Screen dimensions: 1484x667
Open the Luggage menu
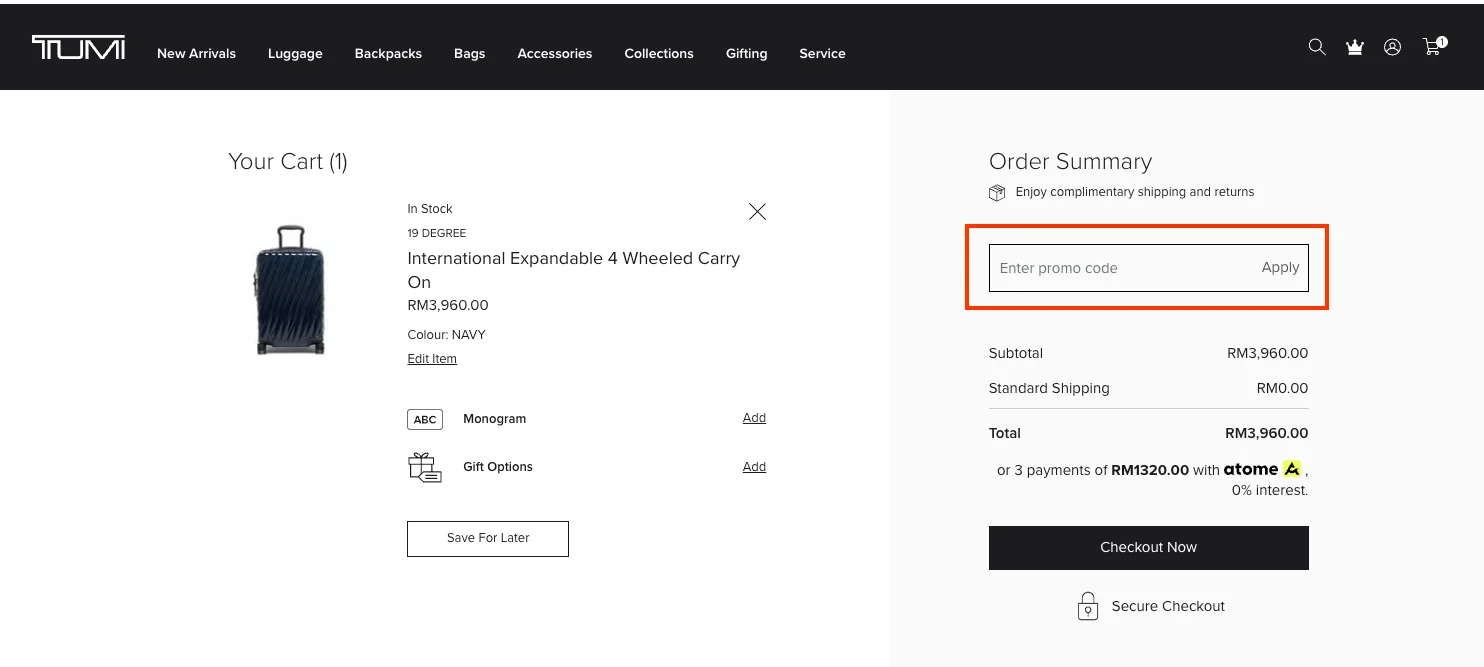coord(295,53)
